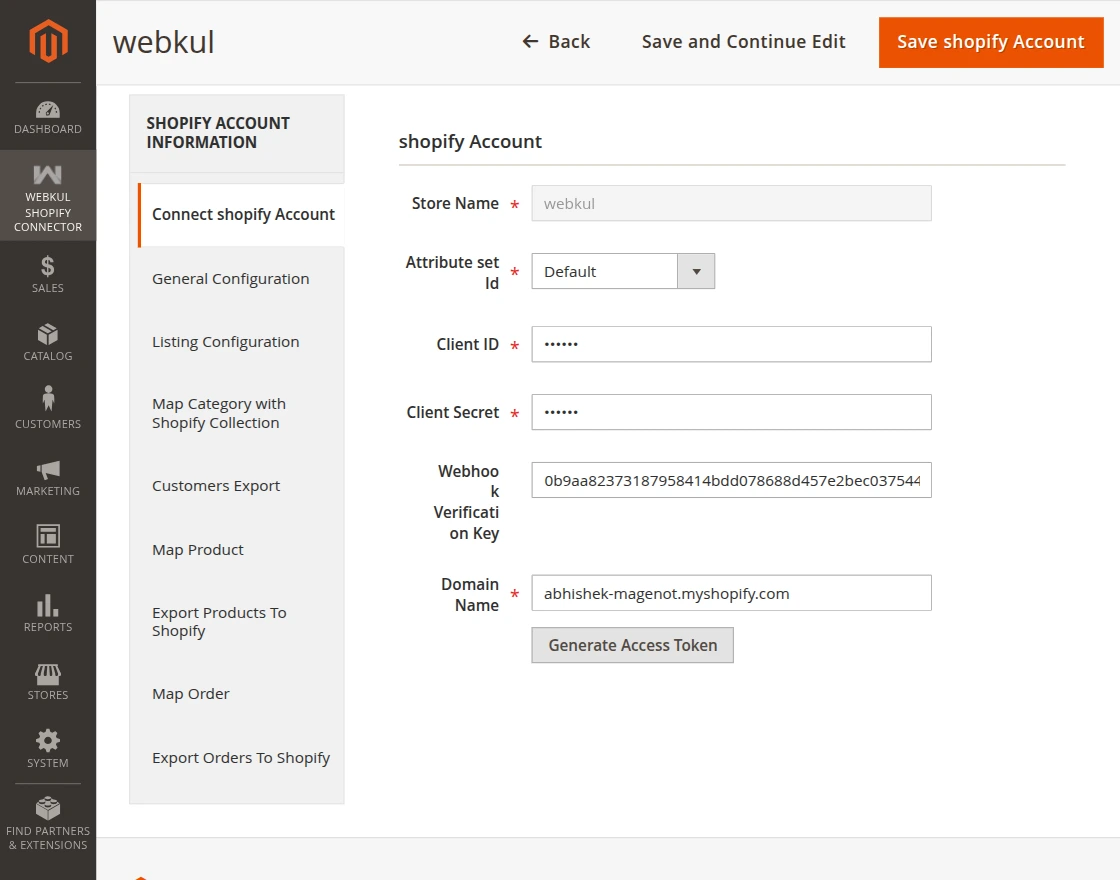
Task: Open the Reports bar chart icon
Action: 48,605
